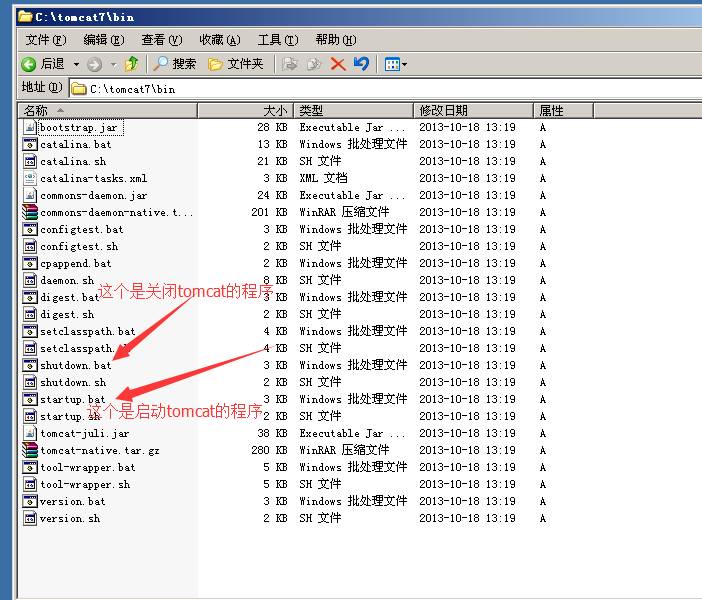Image resolution: width=702 pixels, height=600 pixels.
Task: Select the catalina.sh file icon
Action: click(x=30, y=161)
